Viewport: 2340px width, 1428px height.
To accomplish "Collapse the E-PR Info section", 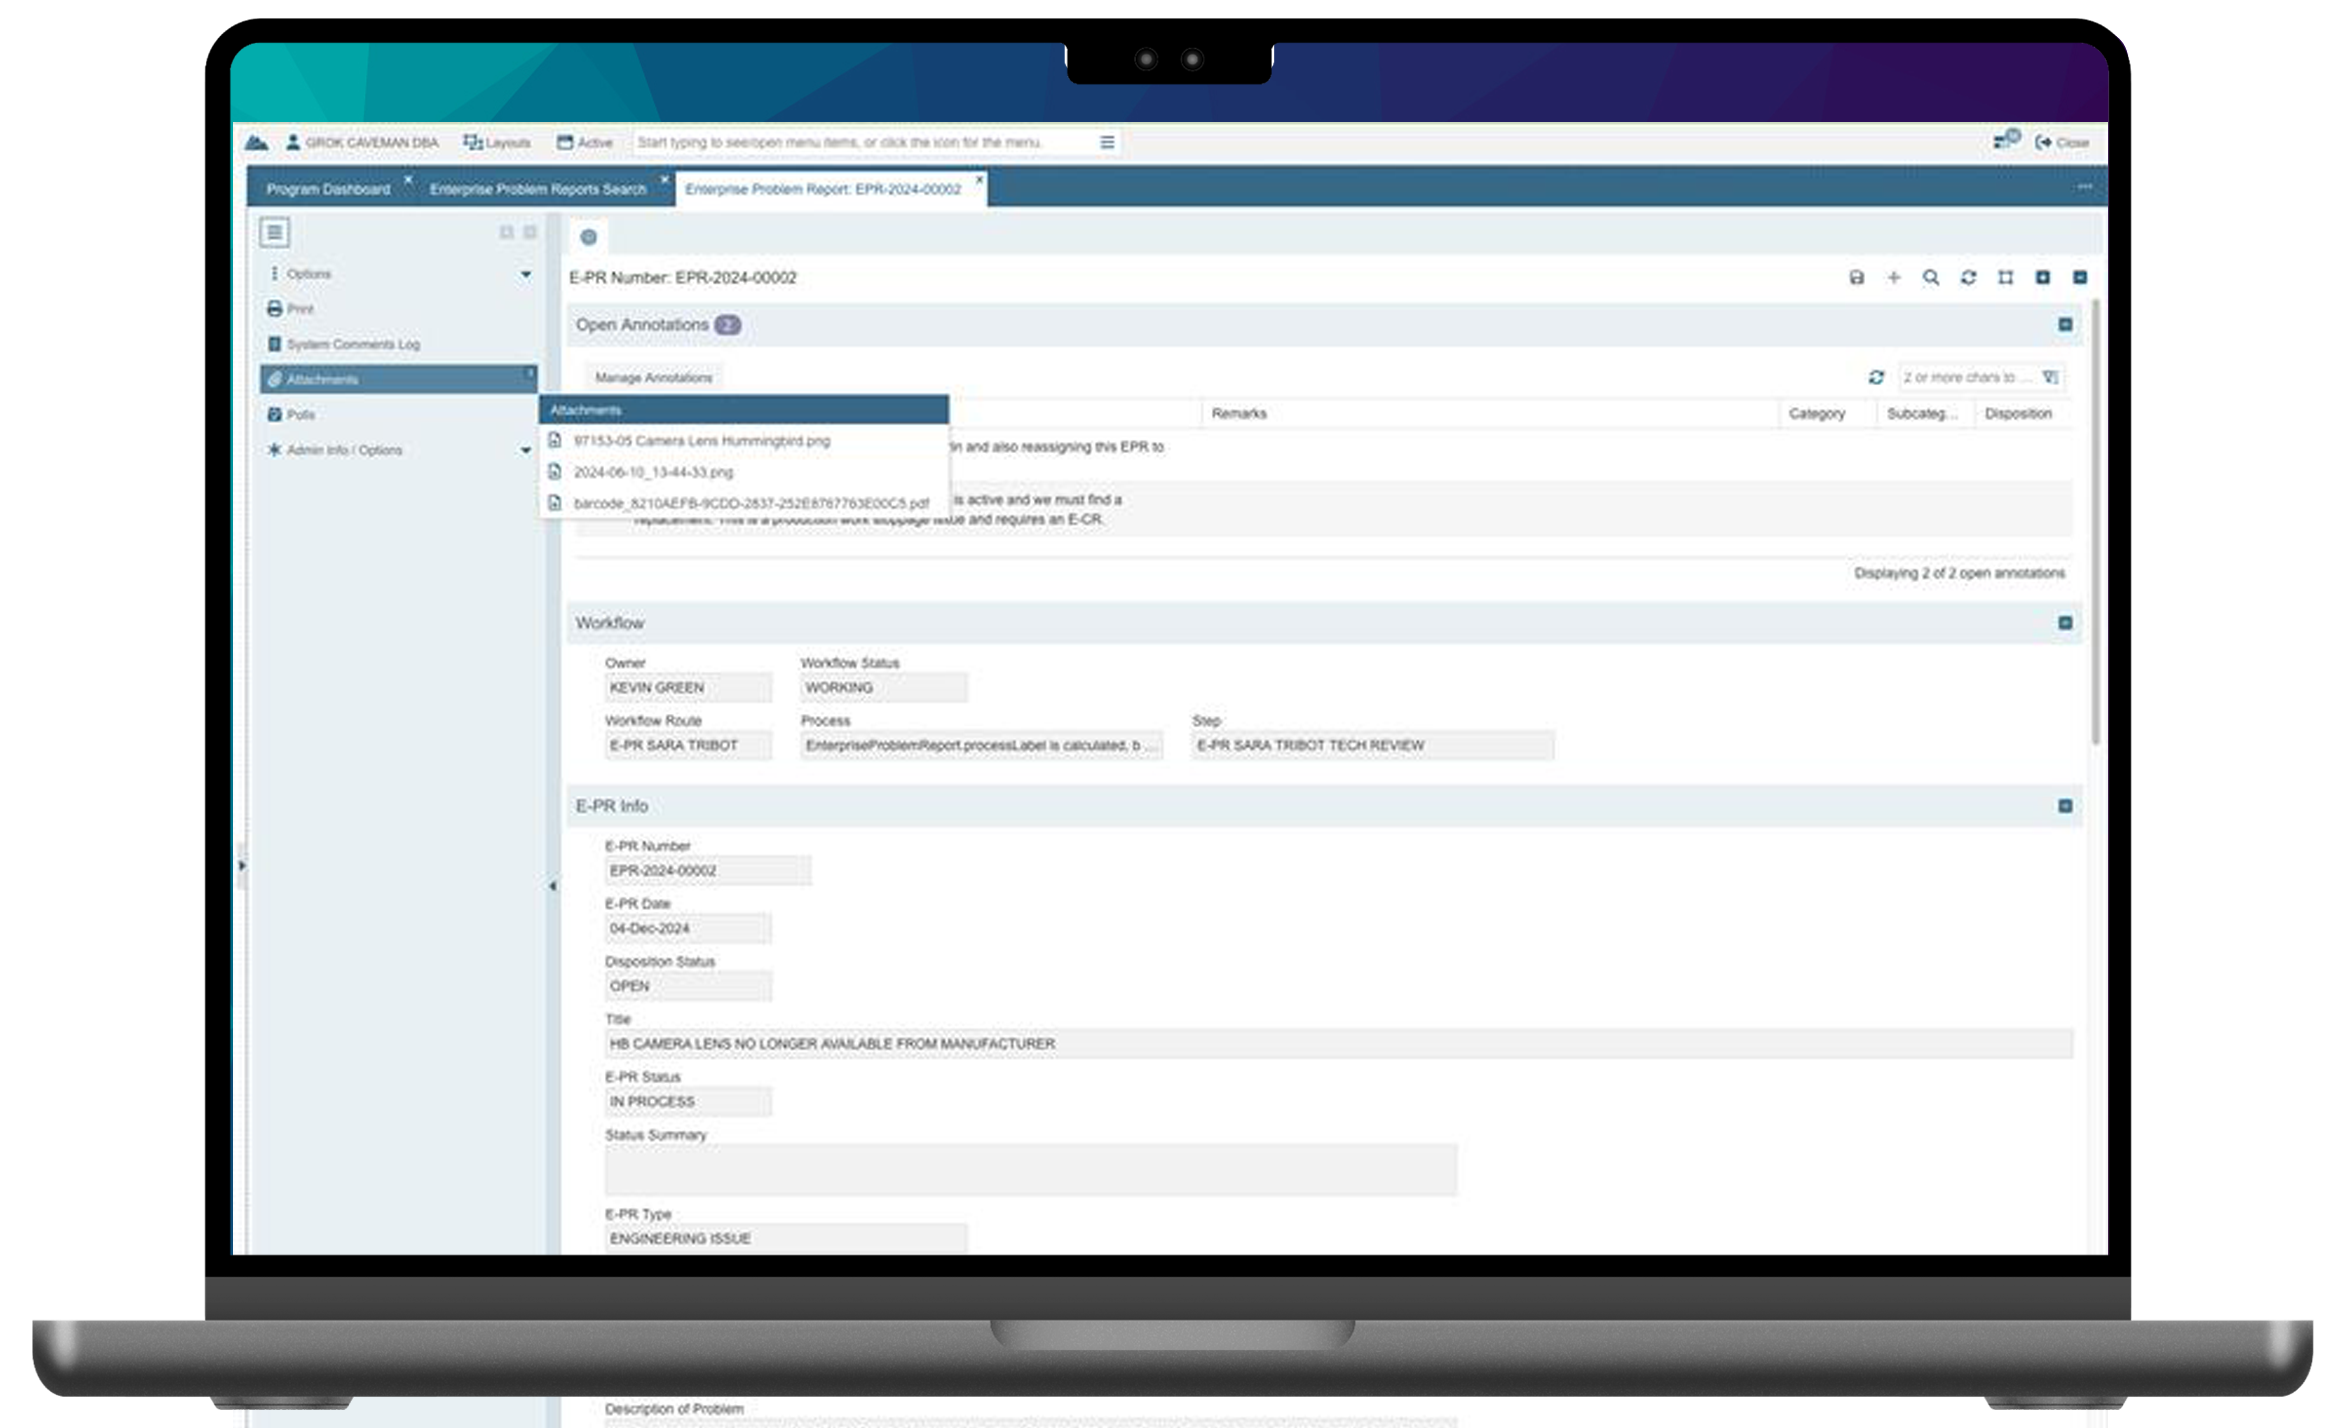I will coord(2065,806).
